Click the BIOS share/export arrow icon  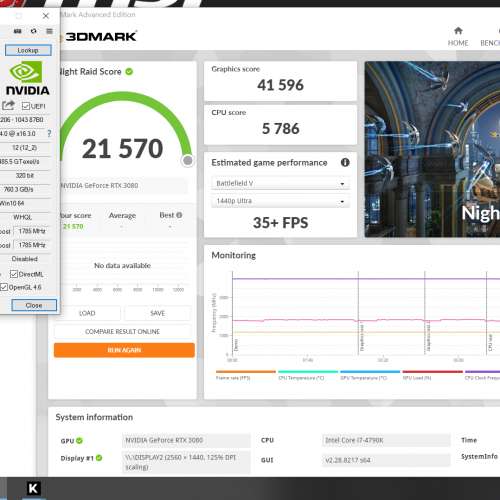pyautogui.click(x=8, y=106)
